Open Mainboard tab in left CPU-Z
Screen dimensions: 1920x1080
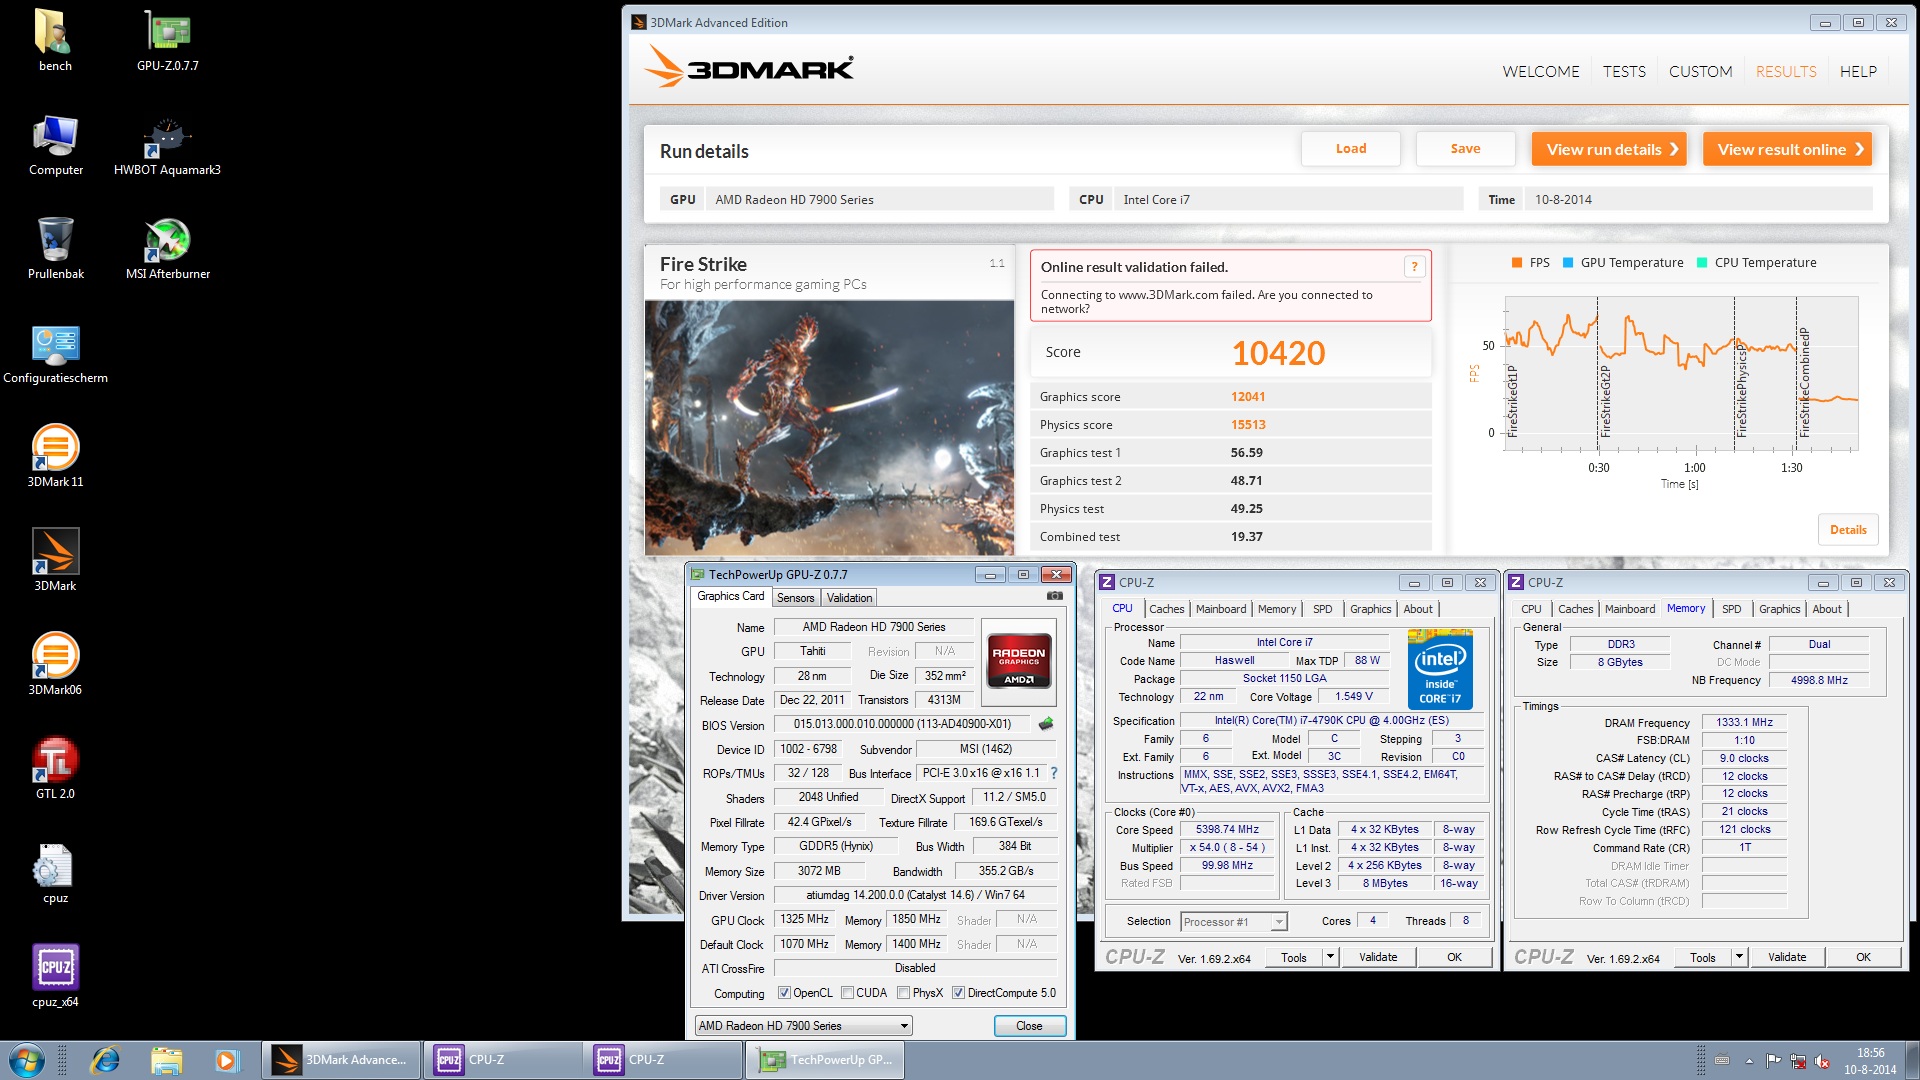tap(1221, 609)
